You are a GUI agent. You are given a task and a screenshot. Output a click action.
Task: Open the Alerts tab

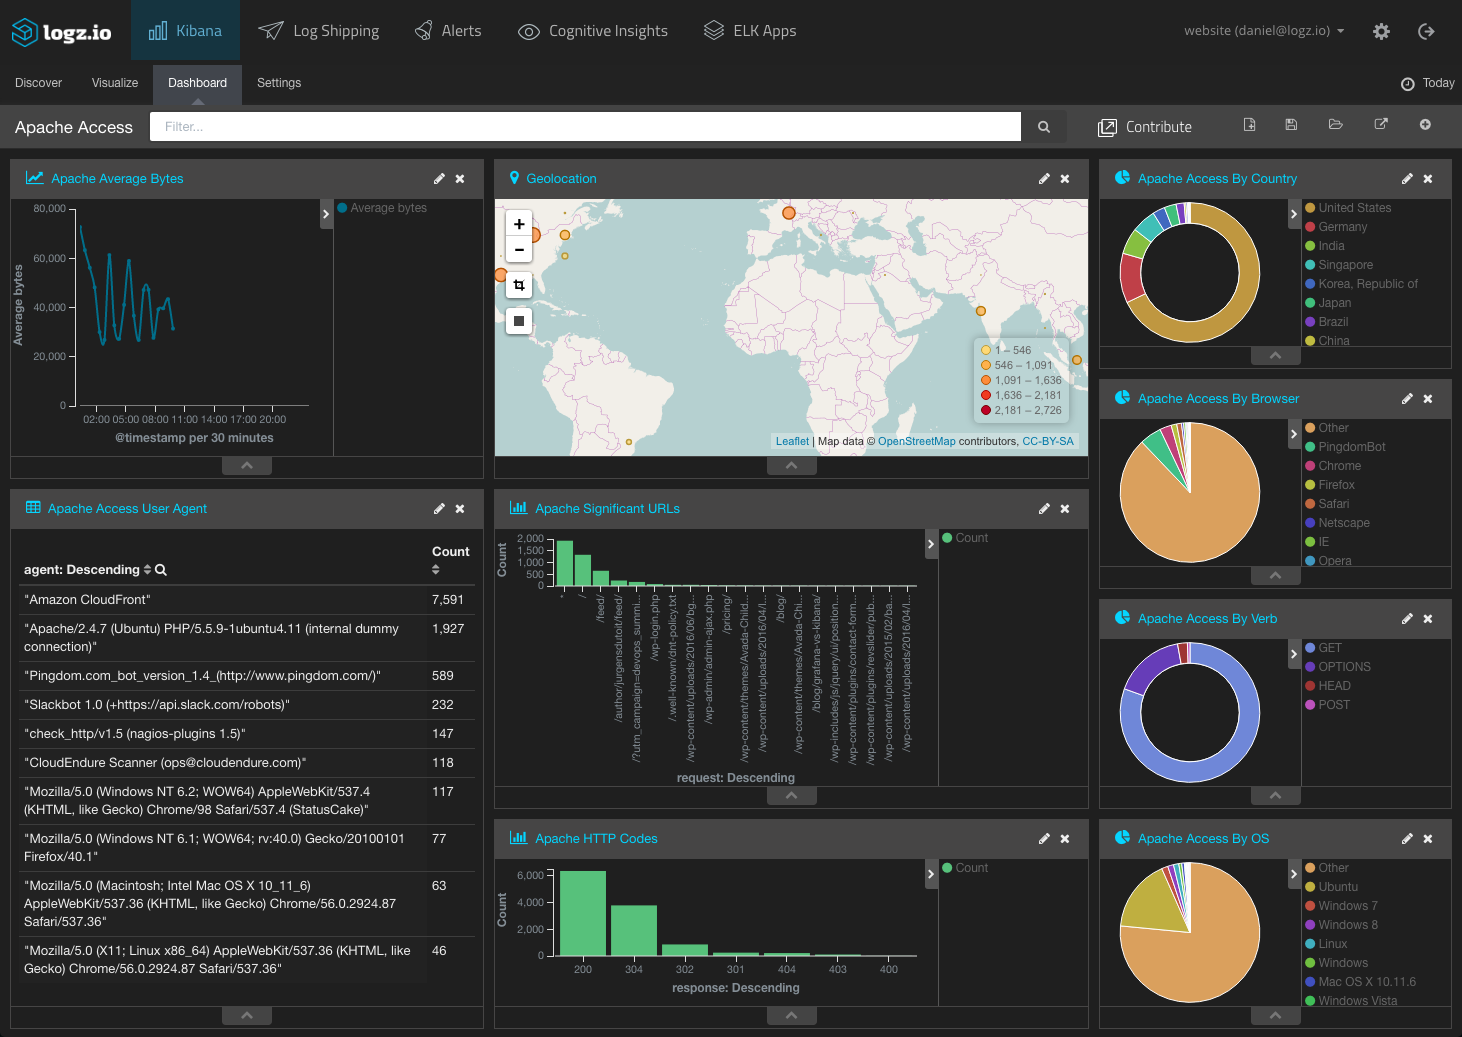click(x=448, y=30)
